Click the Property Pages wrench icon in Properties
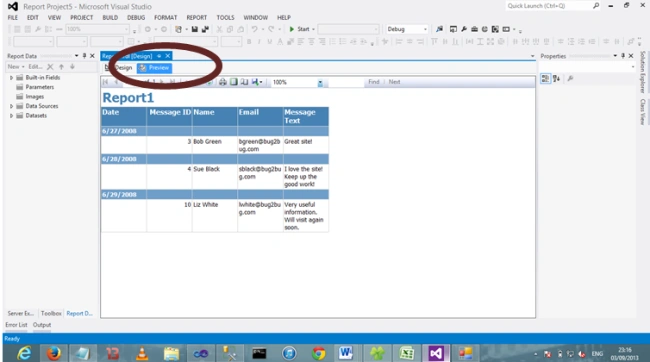 coord(570,78)
